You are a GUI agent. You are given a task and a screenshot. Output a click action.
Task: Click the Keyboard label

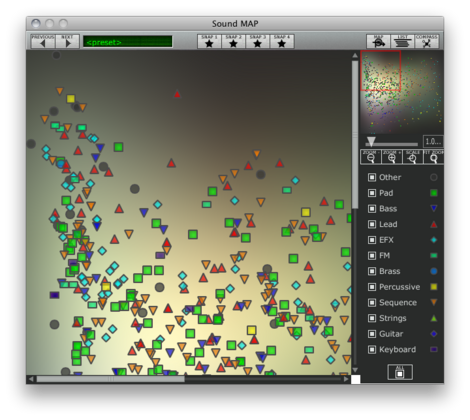pos(398,349)
